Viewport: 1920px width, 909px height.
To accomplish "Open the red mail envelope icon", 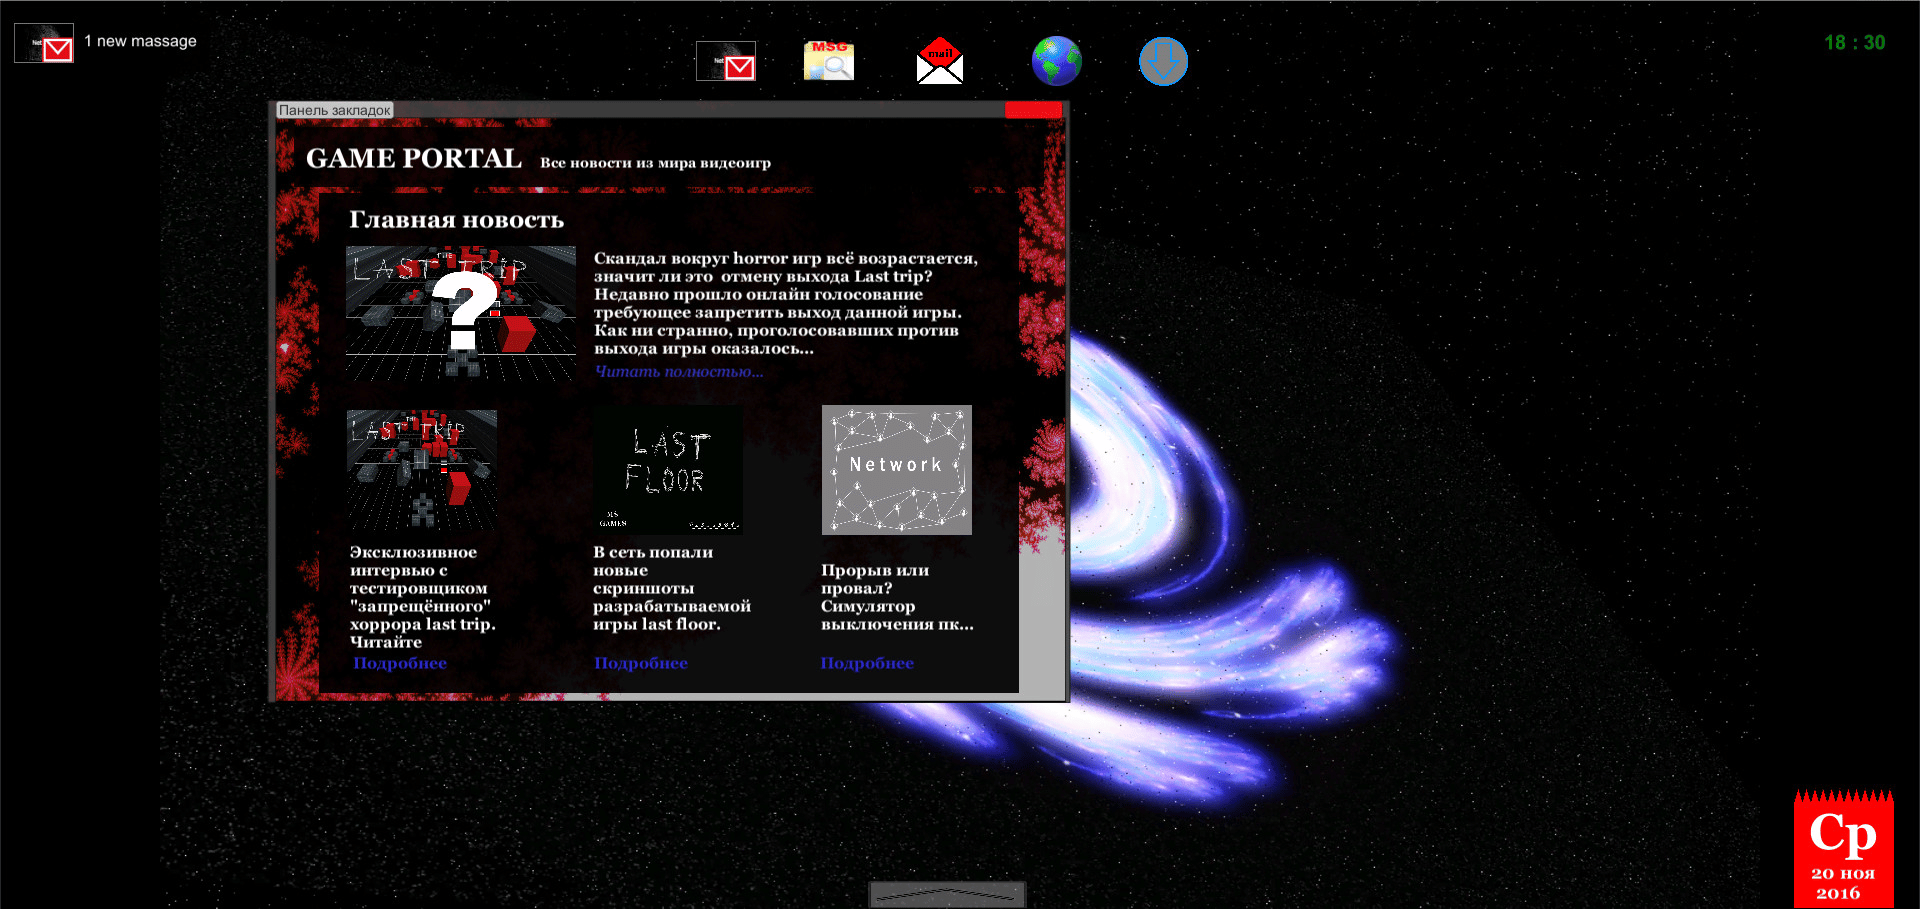I will [939, 62].
